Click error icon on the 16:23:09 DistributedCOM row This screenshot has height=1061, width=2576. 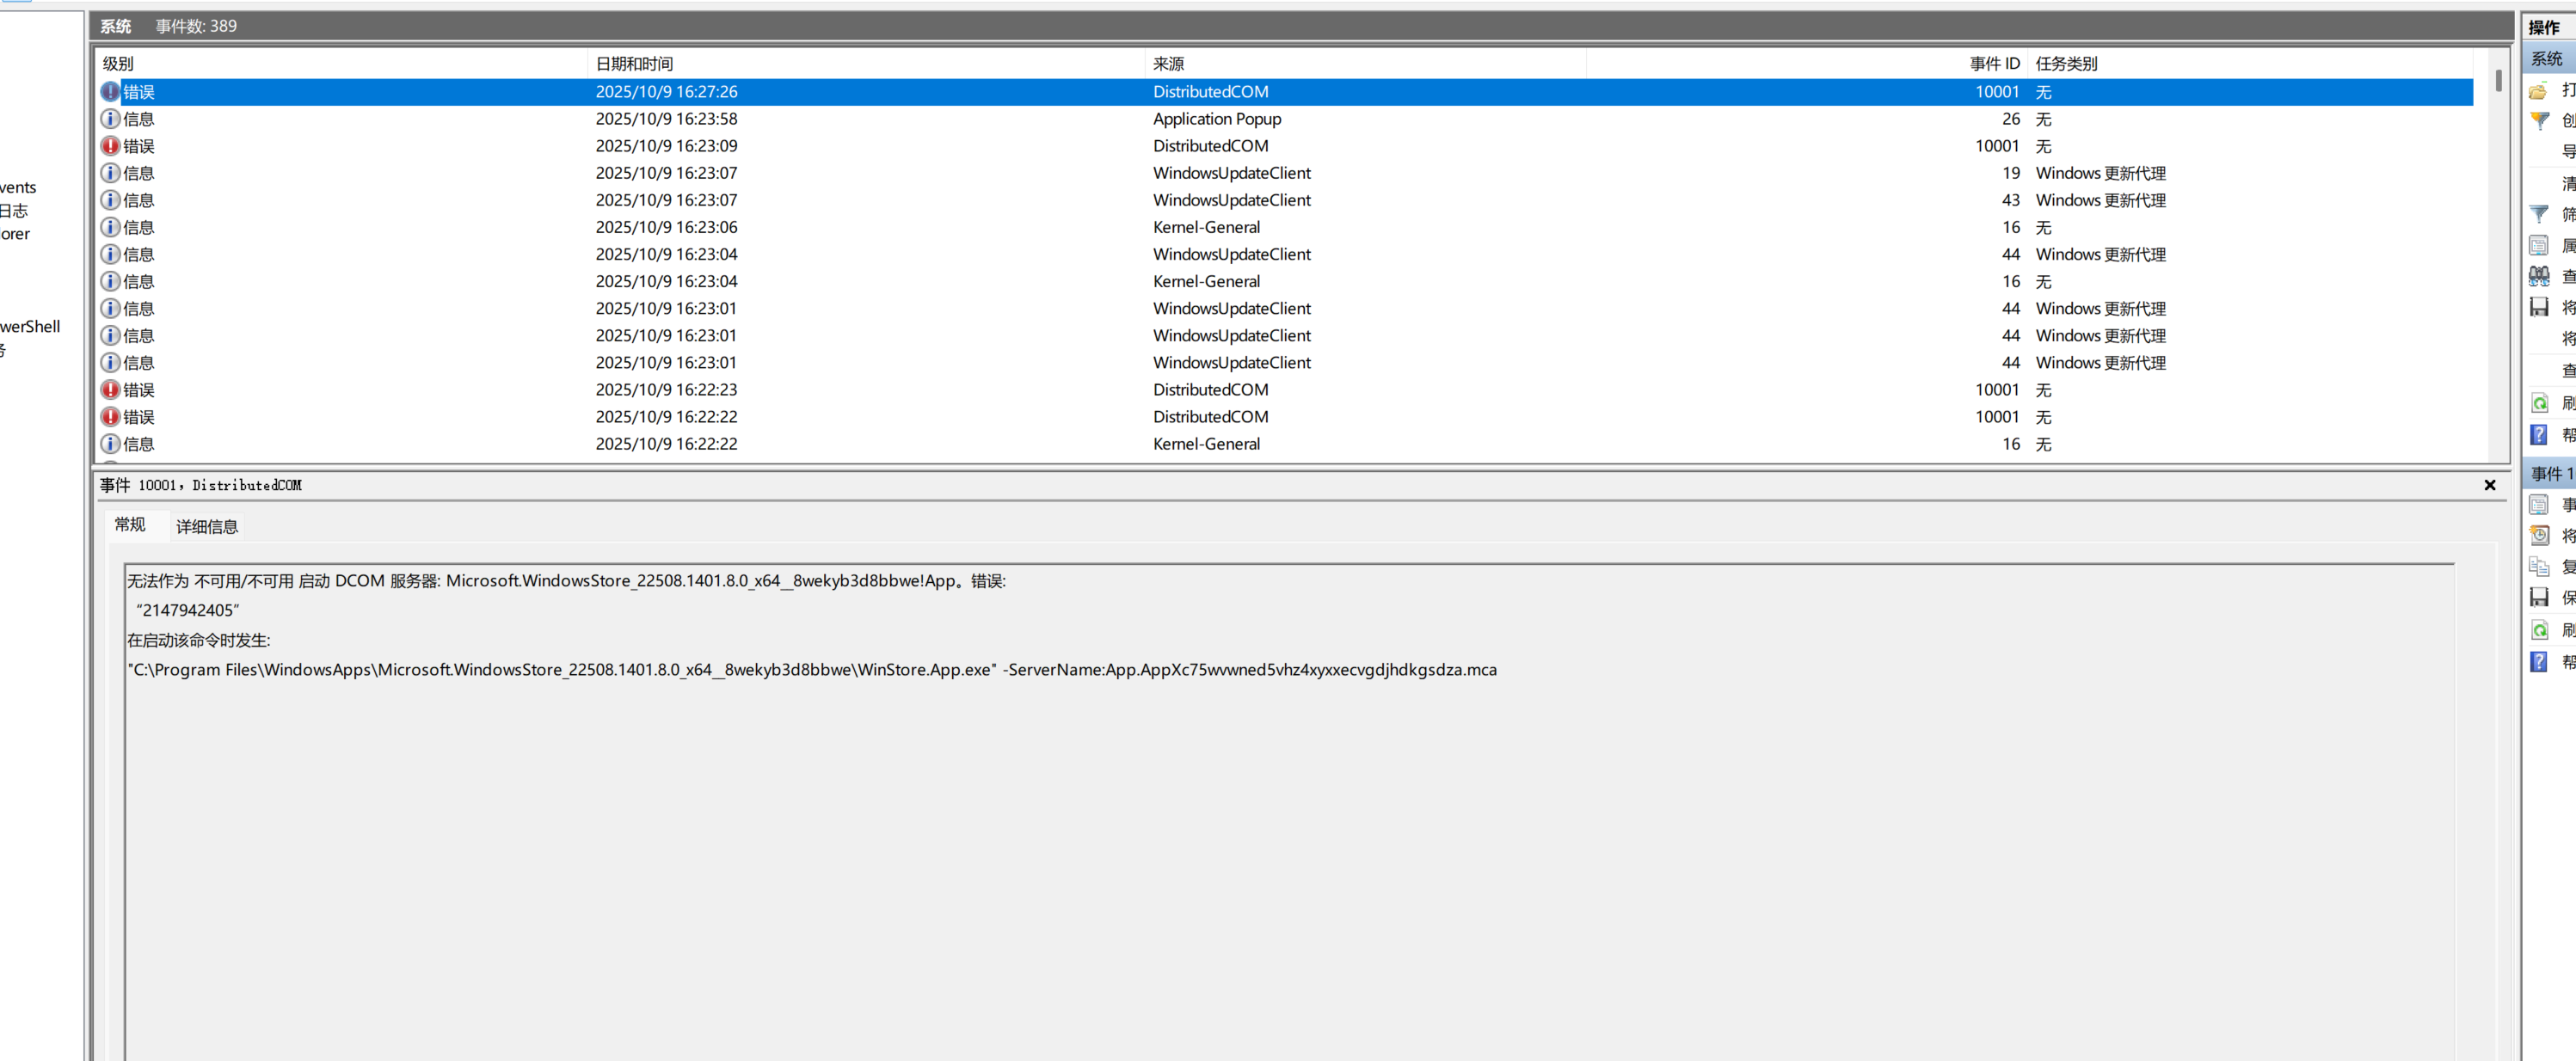[110, 146]
